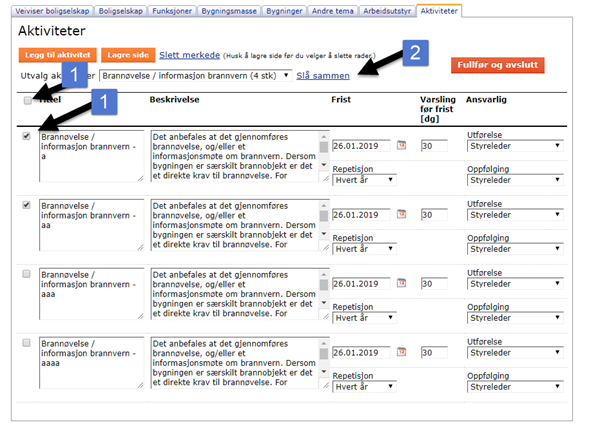The height and width of the screenshot is (436, 600).
Task: Open Utførelse dropdown in first activity row
Action: point(514,146)
